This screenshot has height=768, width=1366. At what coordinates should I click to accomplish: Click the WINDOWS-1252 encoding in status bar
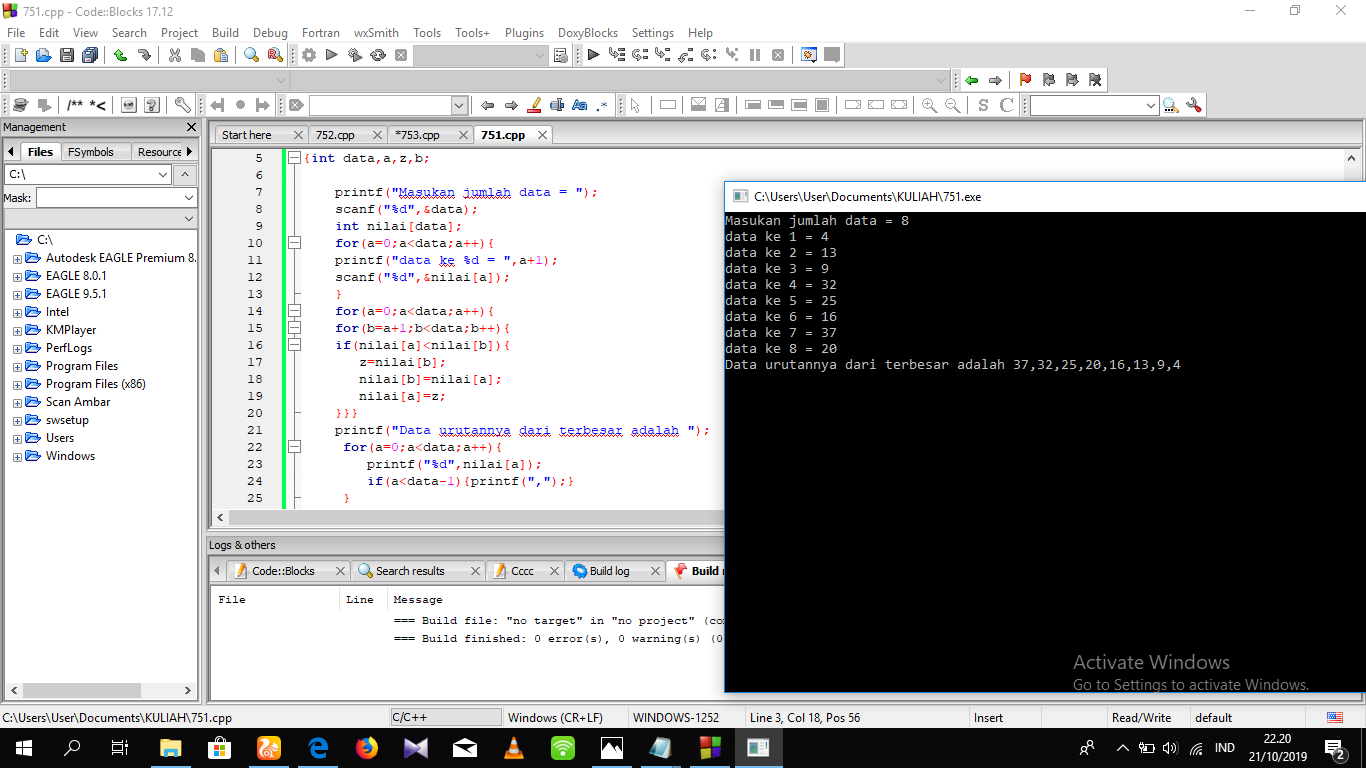tap(675, 718)
